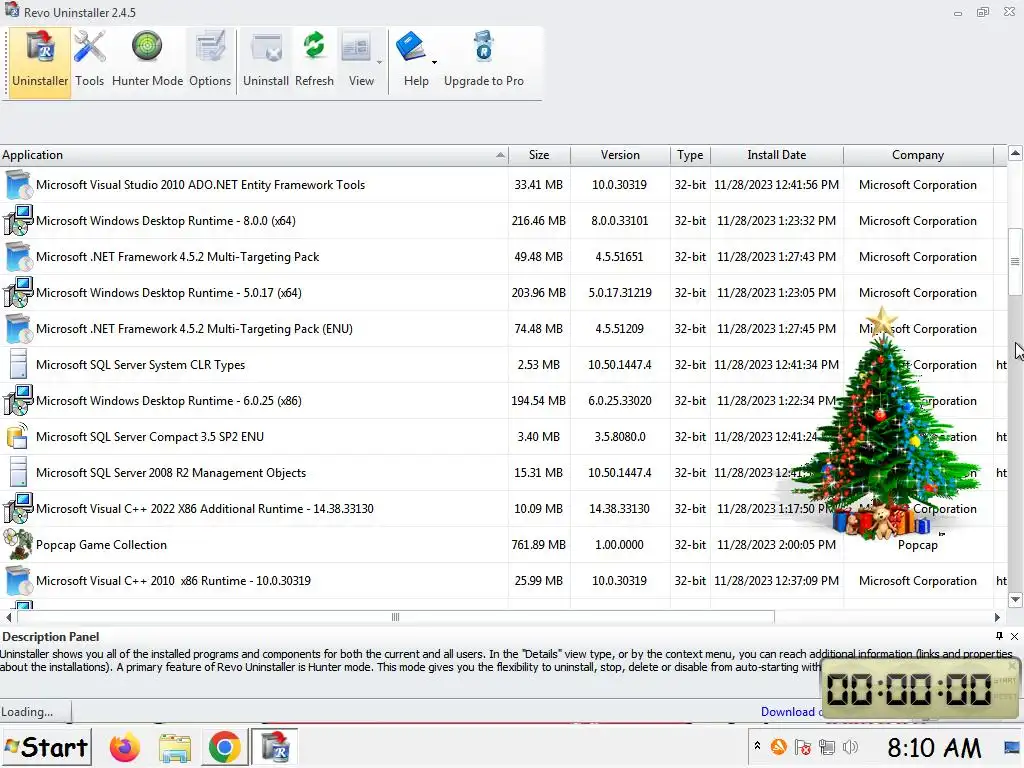Click the Uninstall toolbar button
The width and height of the screenshot is (1024, 768).
coord(266,62)
